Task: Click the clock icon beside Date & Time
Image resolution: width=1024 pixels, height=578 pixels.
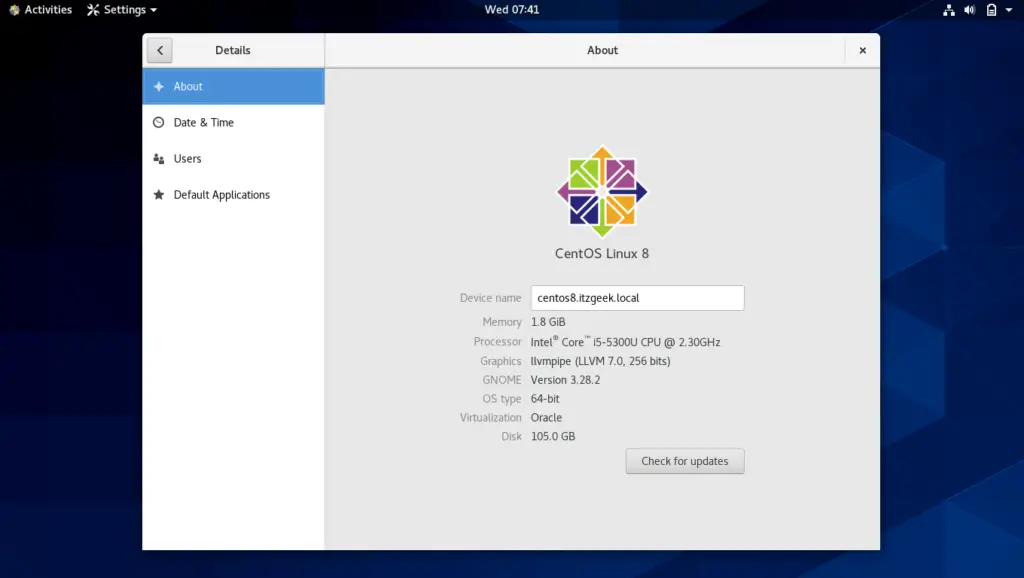Action: (160, 122)
